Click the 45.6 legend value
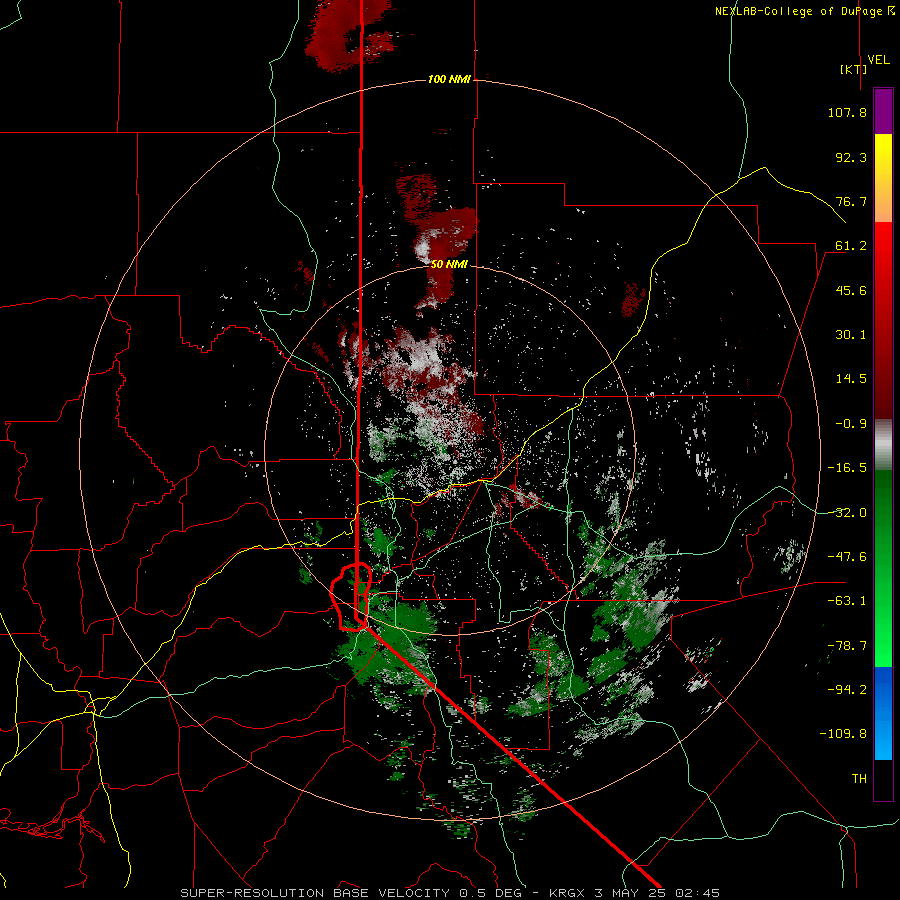Screen dimensions: 900x900 [851, 290]
